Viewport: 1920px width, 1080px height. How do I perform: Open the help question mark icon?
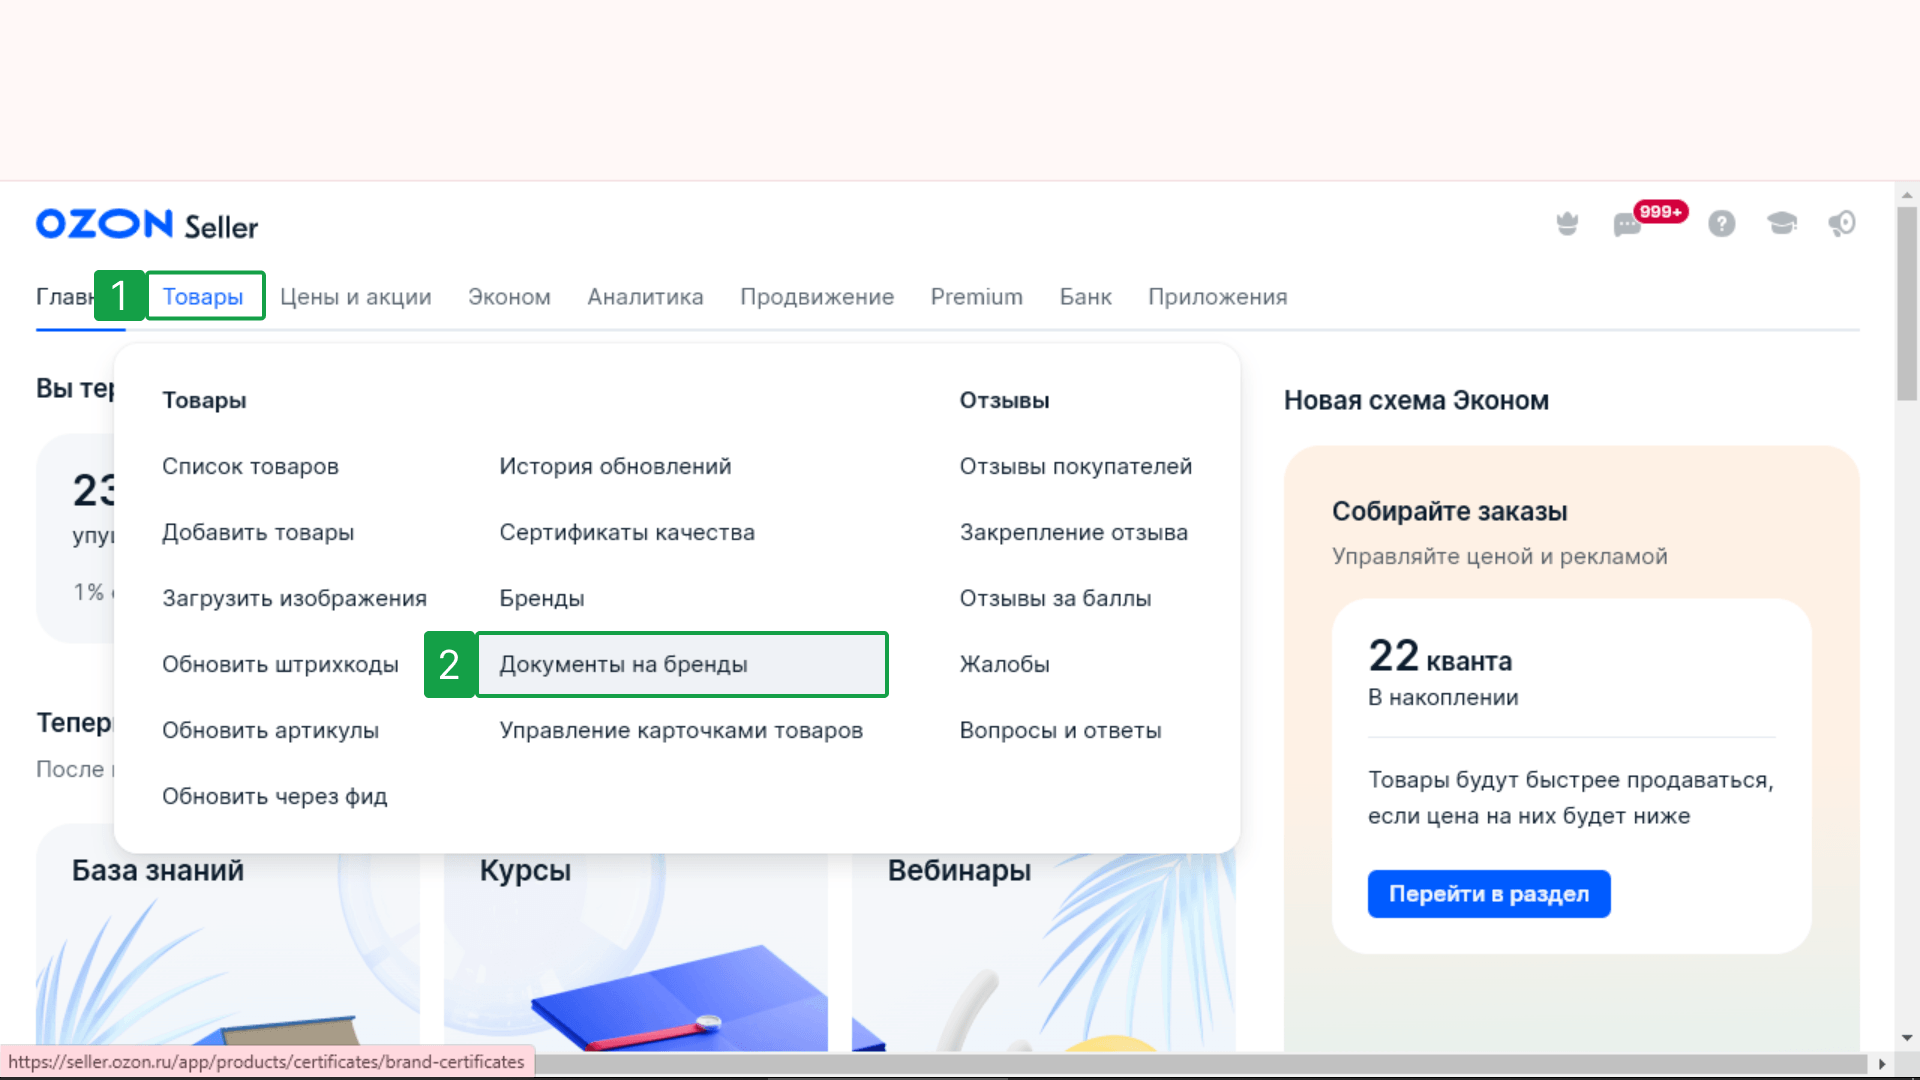[x=1721, y=223]
